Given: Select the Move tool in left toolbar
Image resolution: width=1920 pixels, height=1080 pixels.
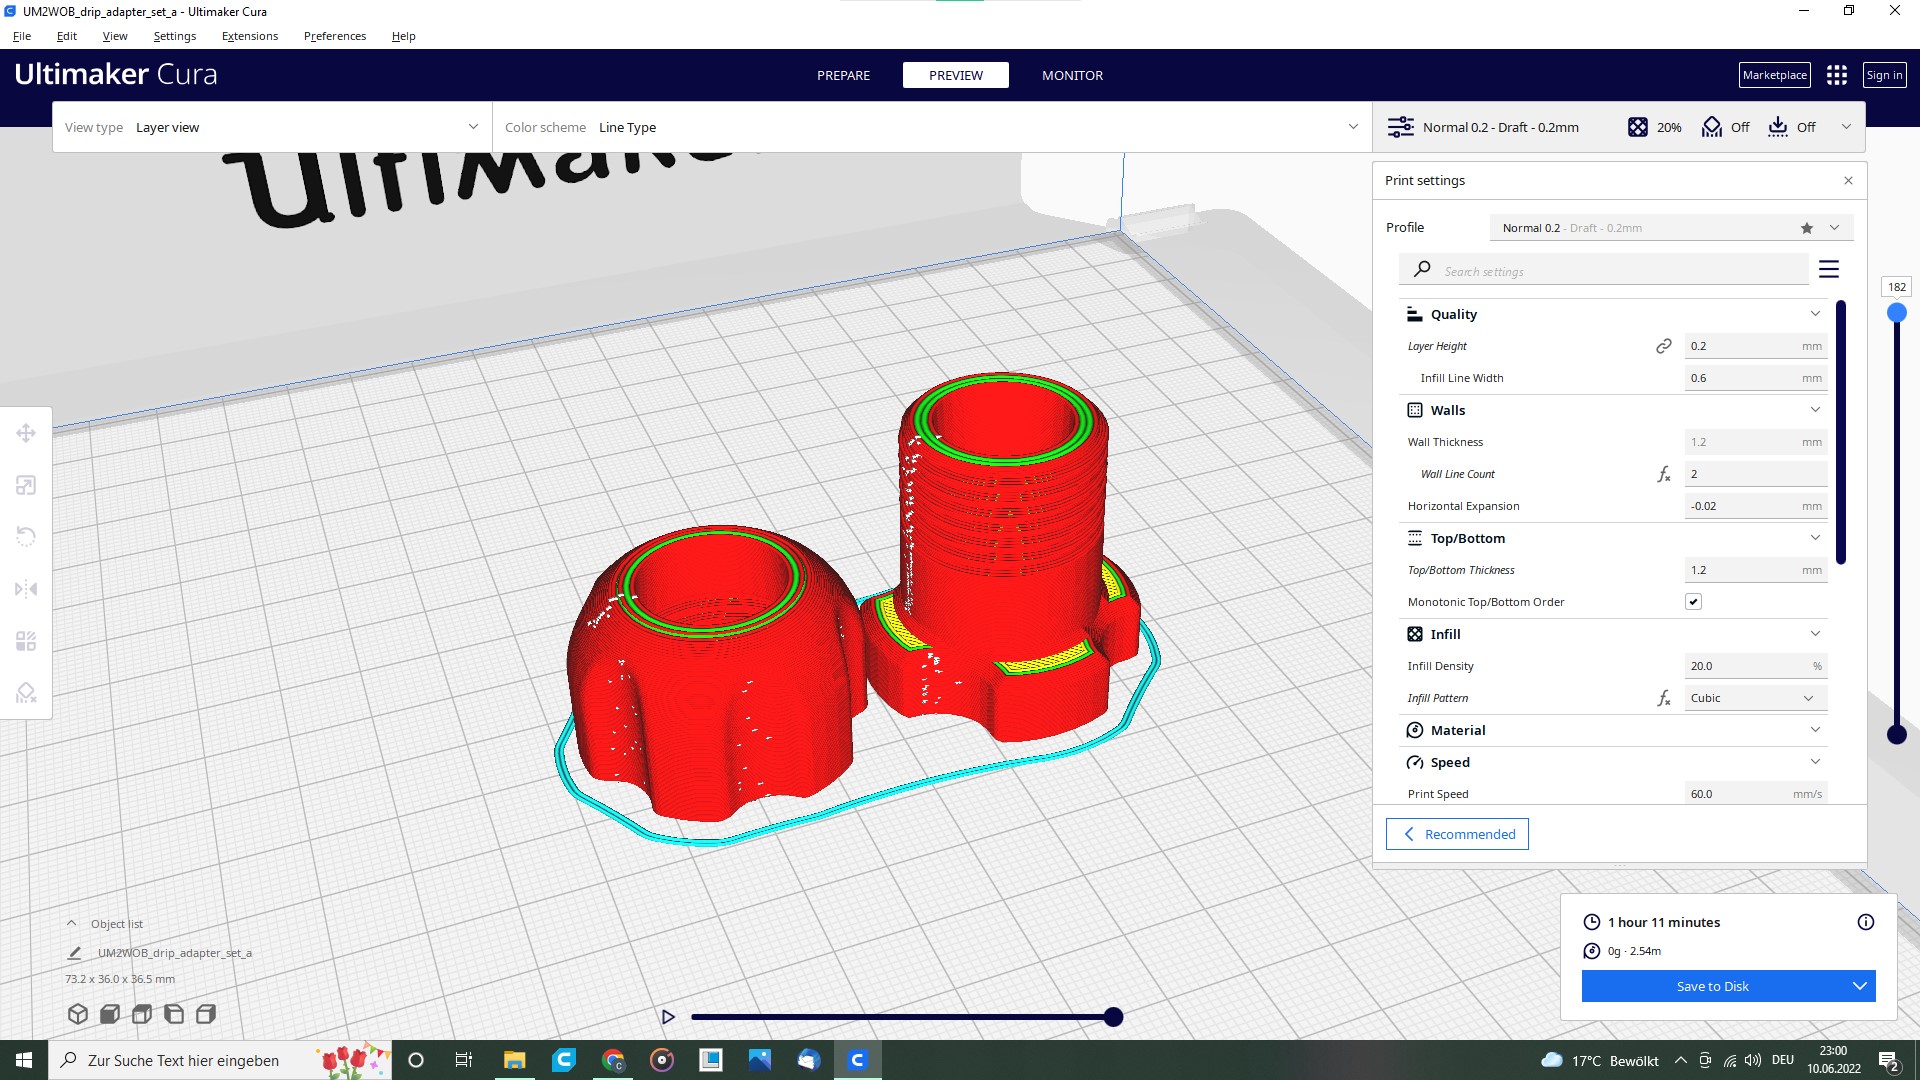Looking at the screenshot, I should click(x=26, y=433).
